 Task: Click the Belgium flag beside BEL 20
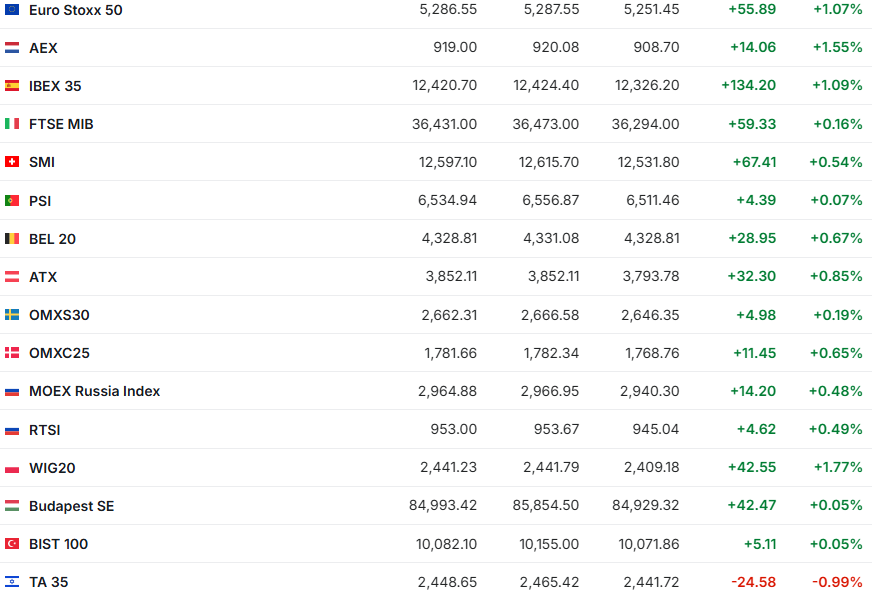coord(12,239)
